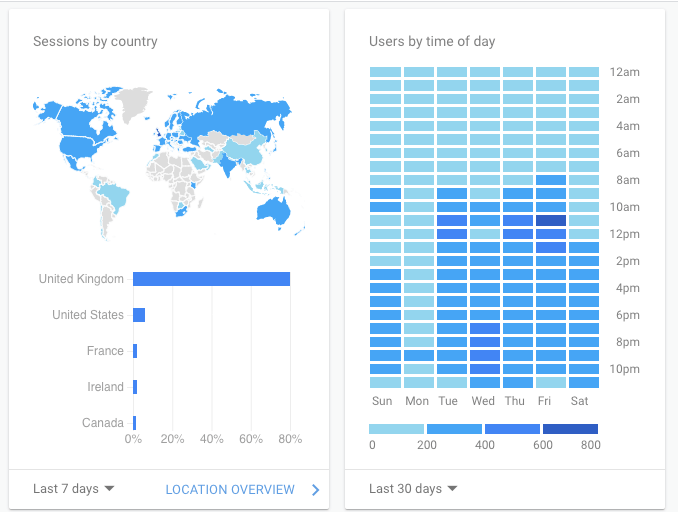Open the Last 30 days dropdown
The height and width of the screenshot is (512, 678).
coord(413,489)
